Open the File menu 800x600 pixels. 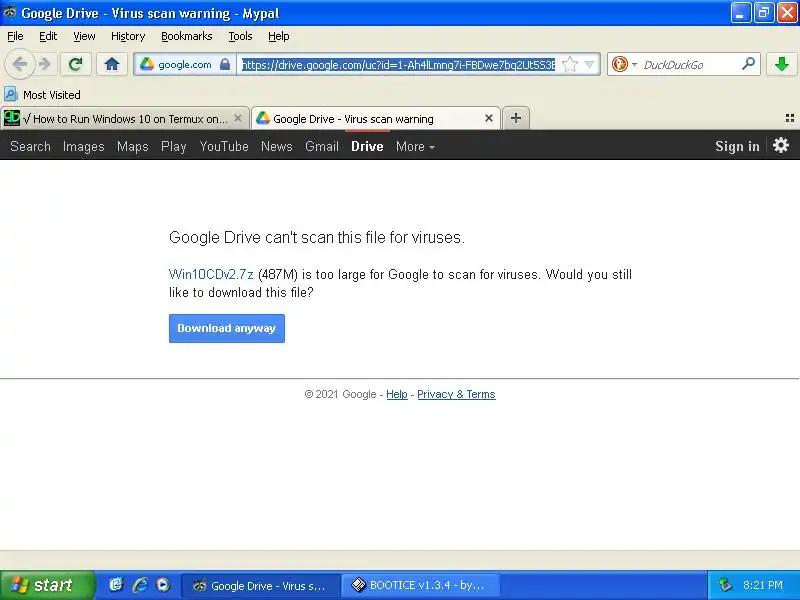15,36
